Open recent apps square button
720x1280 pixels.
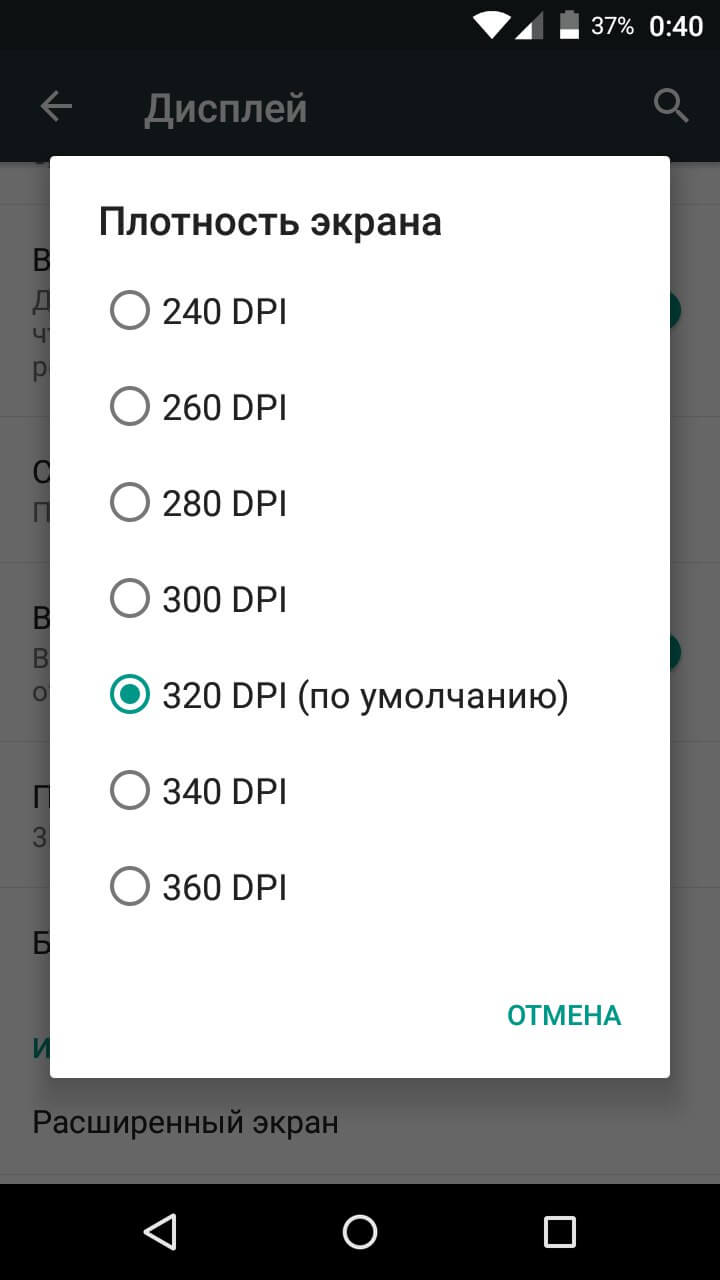point(559,1231)
